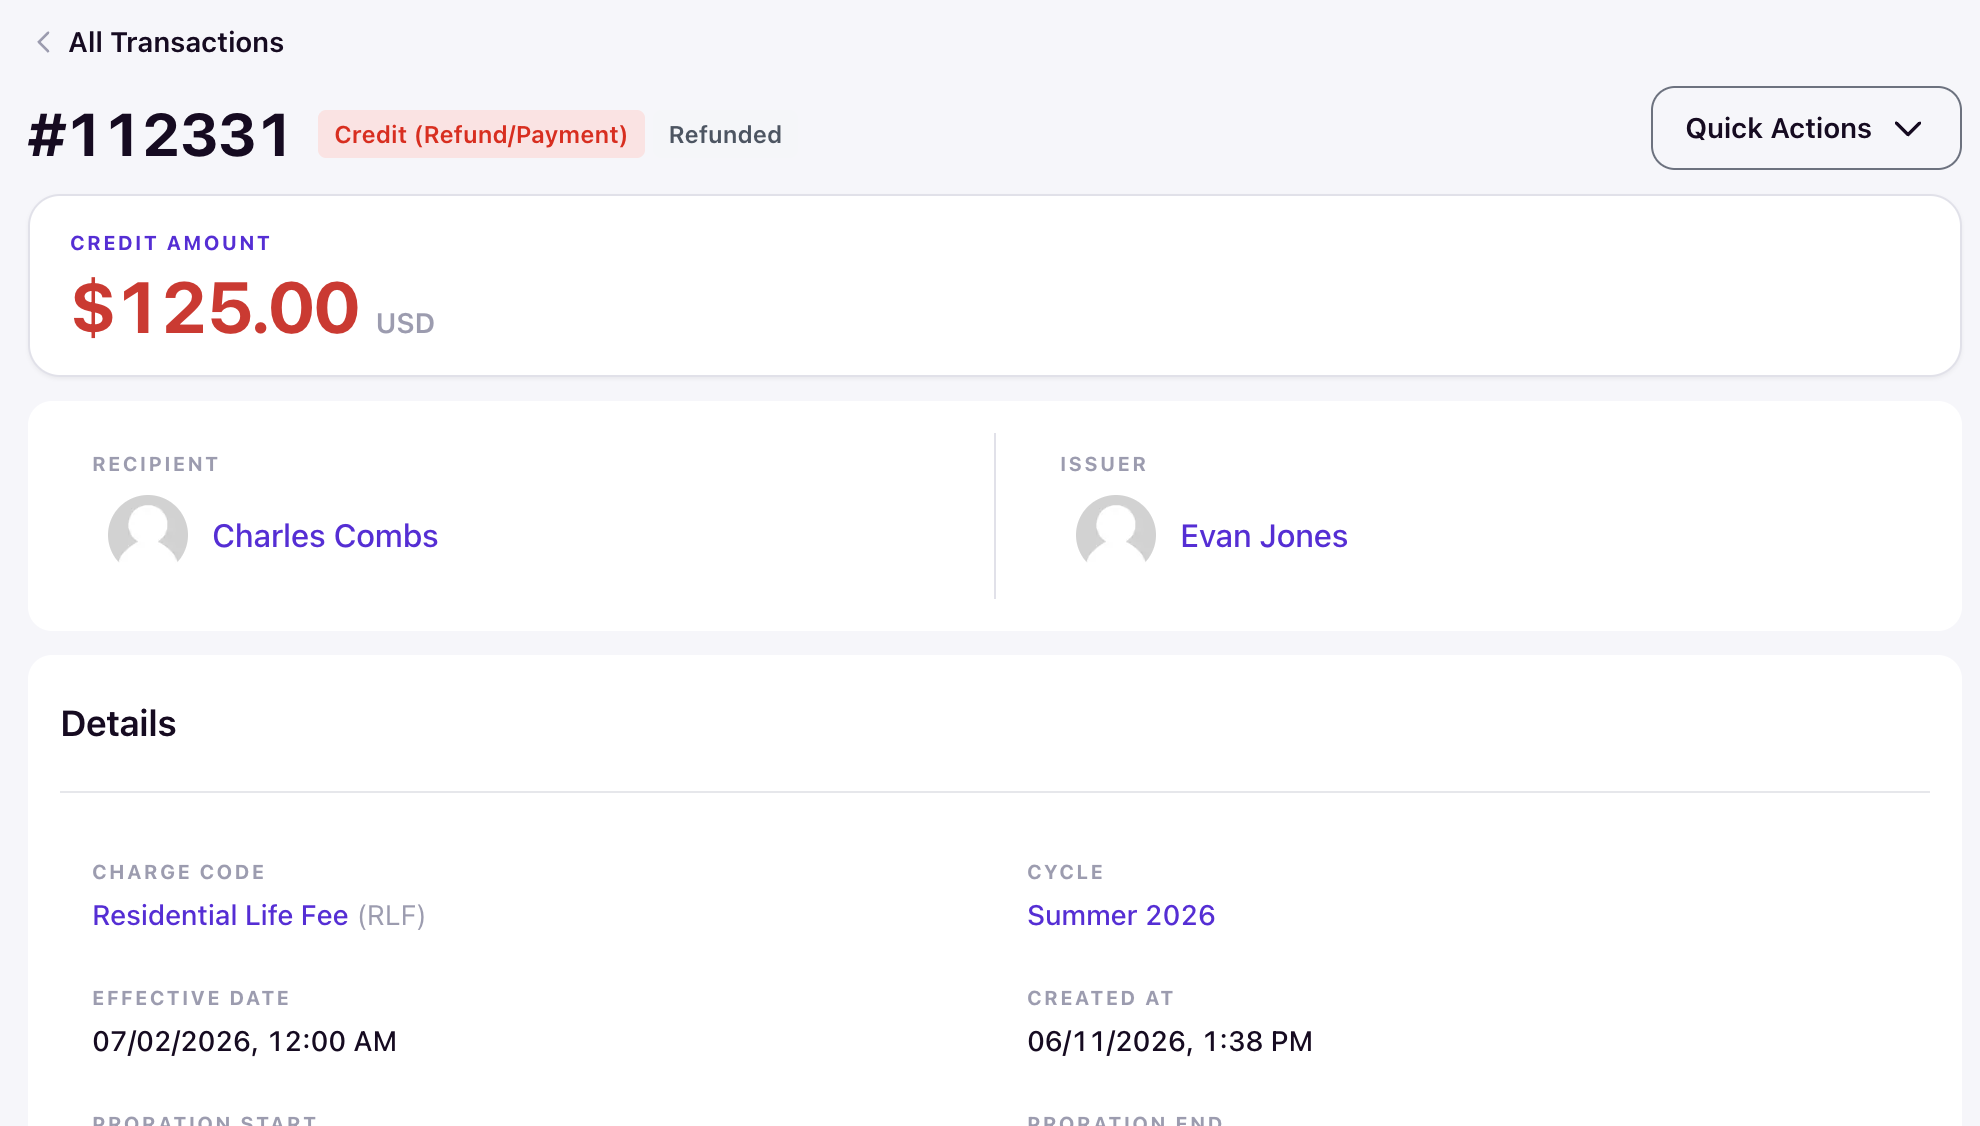Select the Refunded status text

pyautogui.click(x=725, y=134)
